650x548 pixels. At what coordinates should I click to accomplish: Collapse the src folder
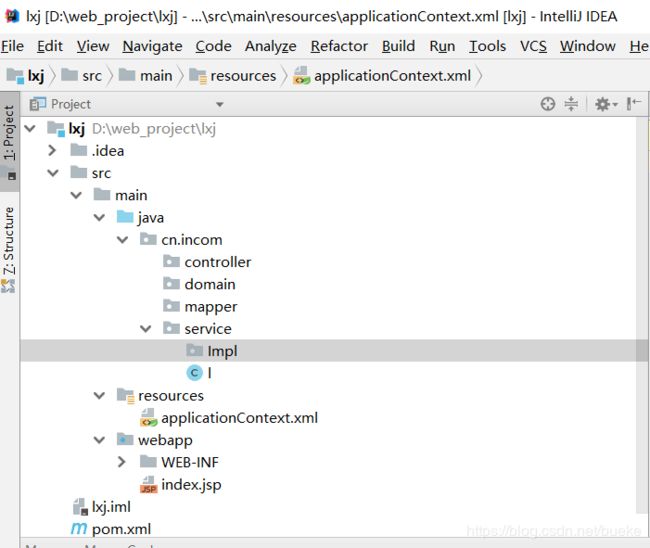click(53, 172)
